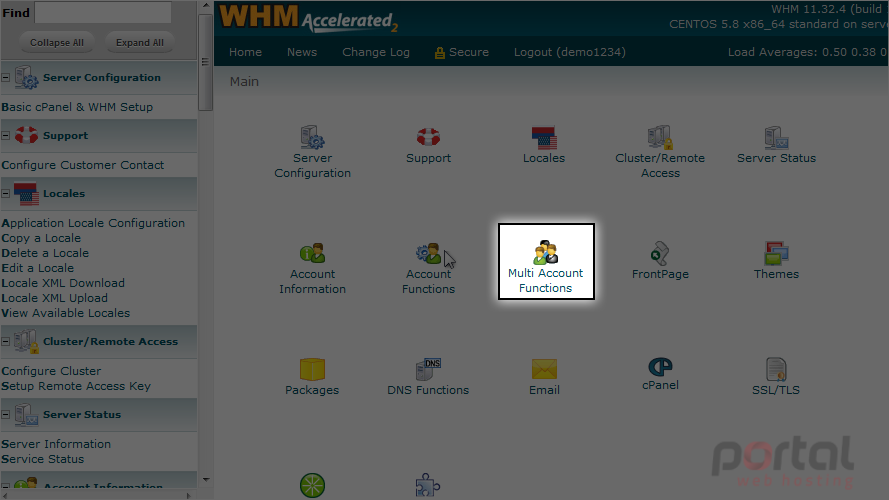The image size is (889, 500).
Task: Open the Email envelope icon
Action: (544, 369)
